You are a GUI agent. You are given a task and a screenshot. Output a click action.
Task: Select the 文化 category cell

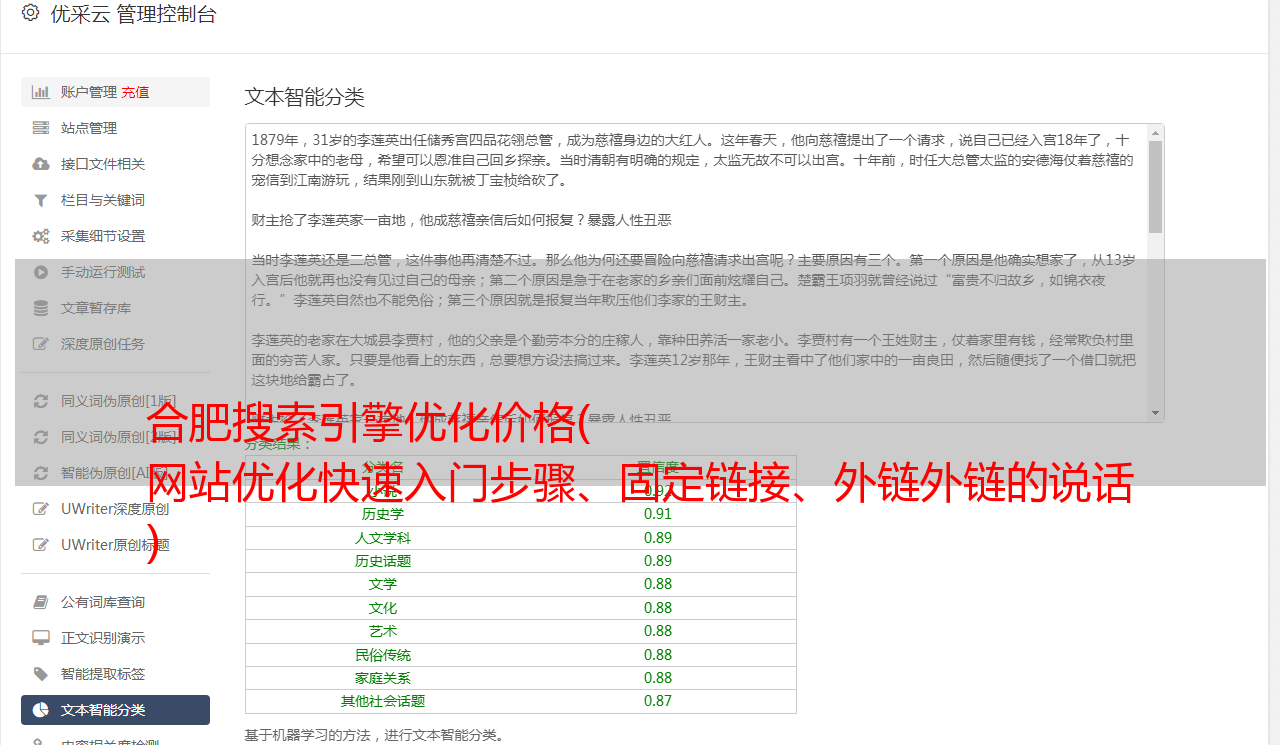pyautogui.click(x=383, y=608)
